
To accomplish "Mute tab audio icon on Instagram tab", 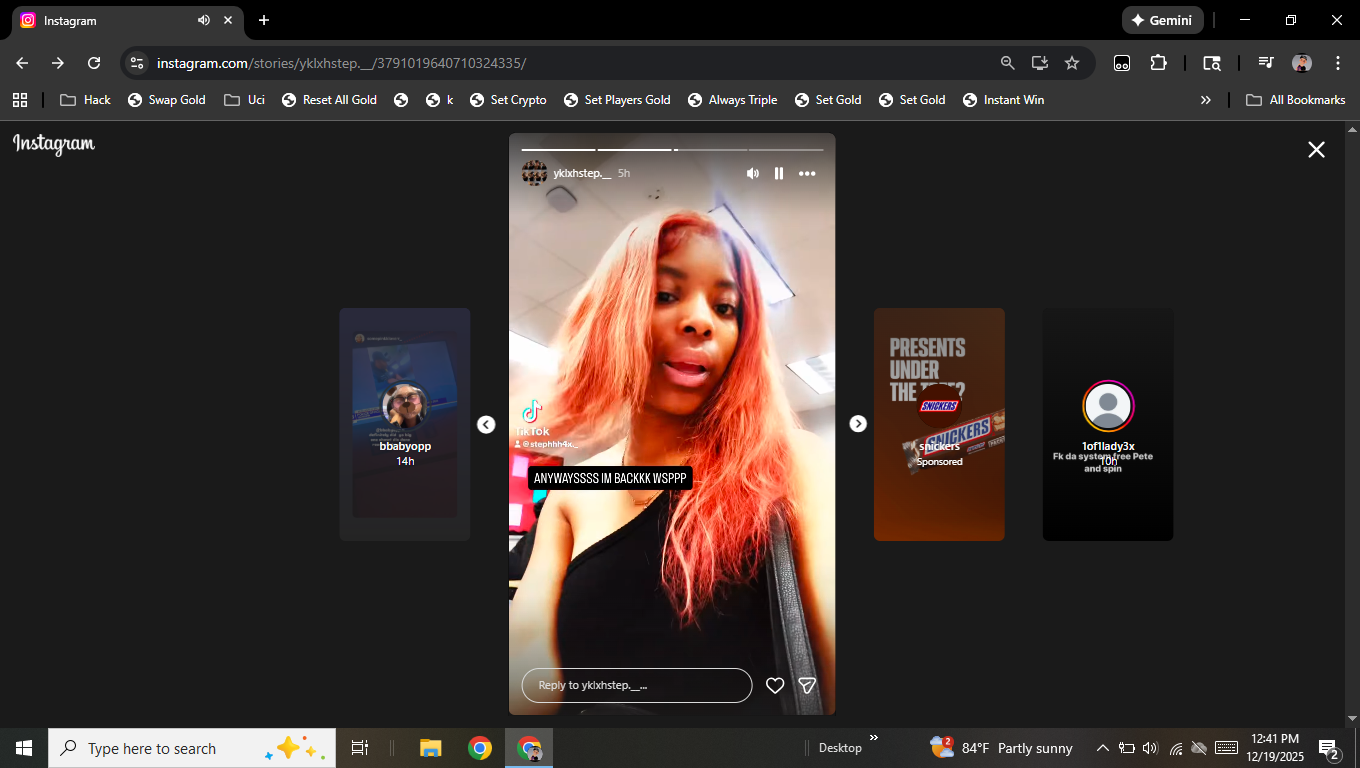I will [204, 20].
